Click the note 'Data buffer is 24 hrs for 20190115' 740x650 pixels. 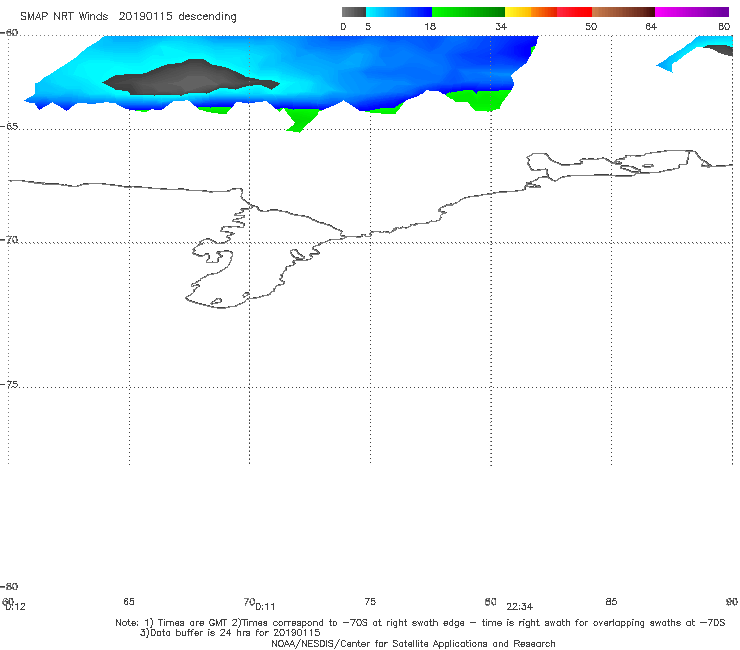coord(230,633)
